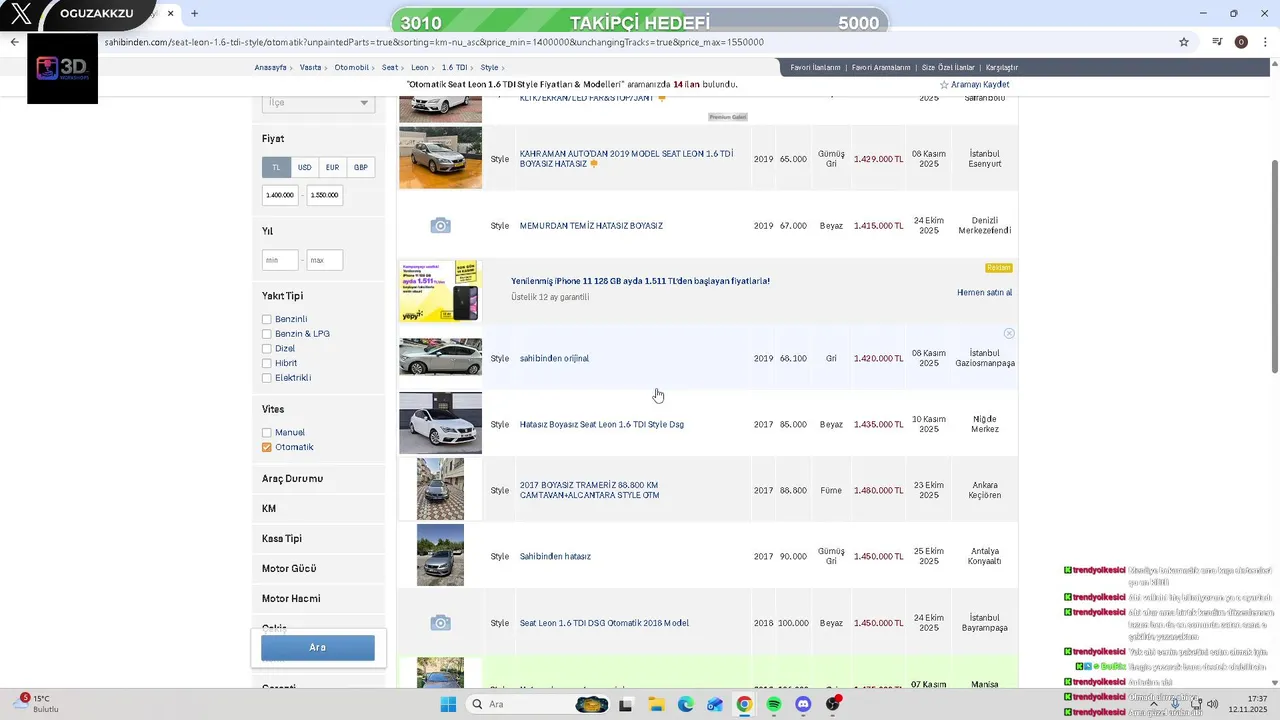Go to the 1.6 TDI breadcrumb
Image resolution: width=1280 pixels, height=720 pixels.
pyautogui.click(x=454, y=67)
